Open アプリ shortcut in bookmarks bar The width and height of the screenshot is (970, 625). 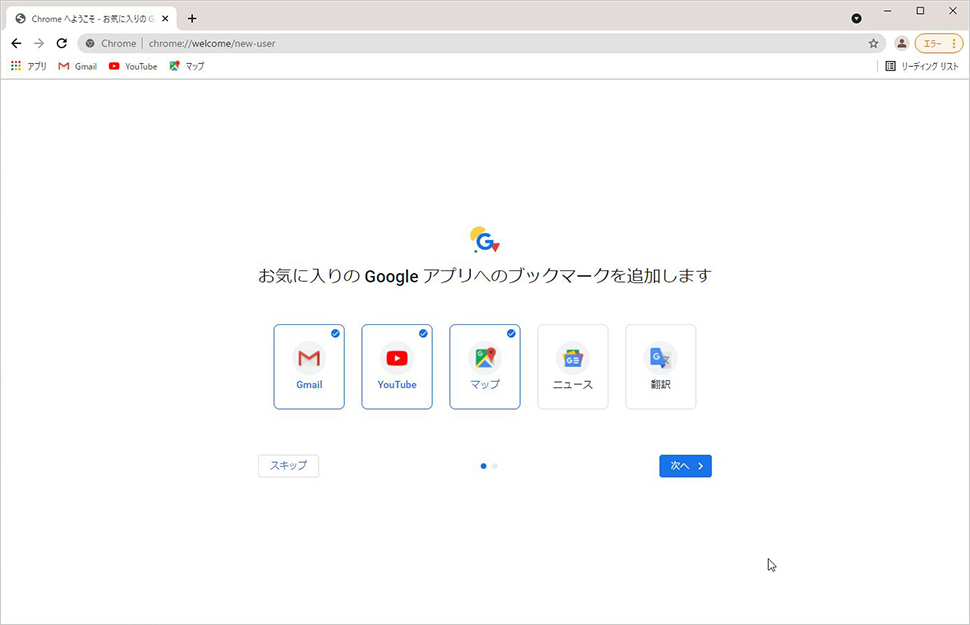[29, 66]
